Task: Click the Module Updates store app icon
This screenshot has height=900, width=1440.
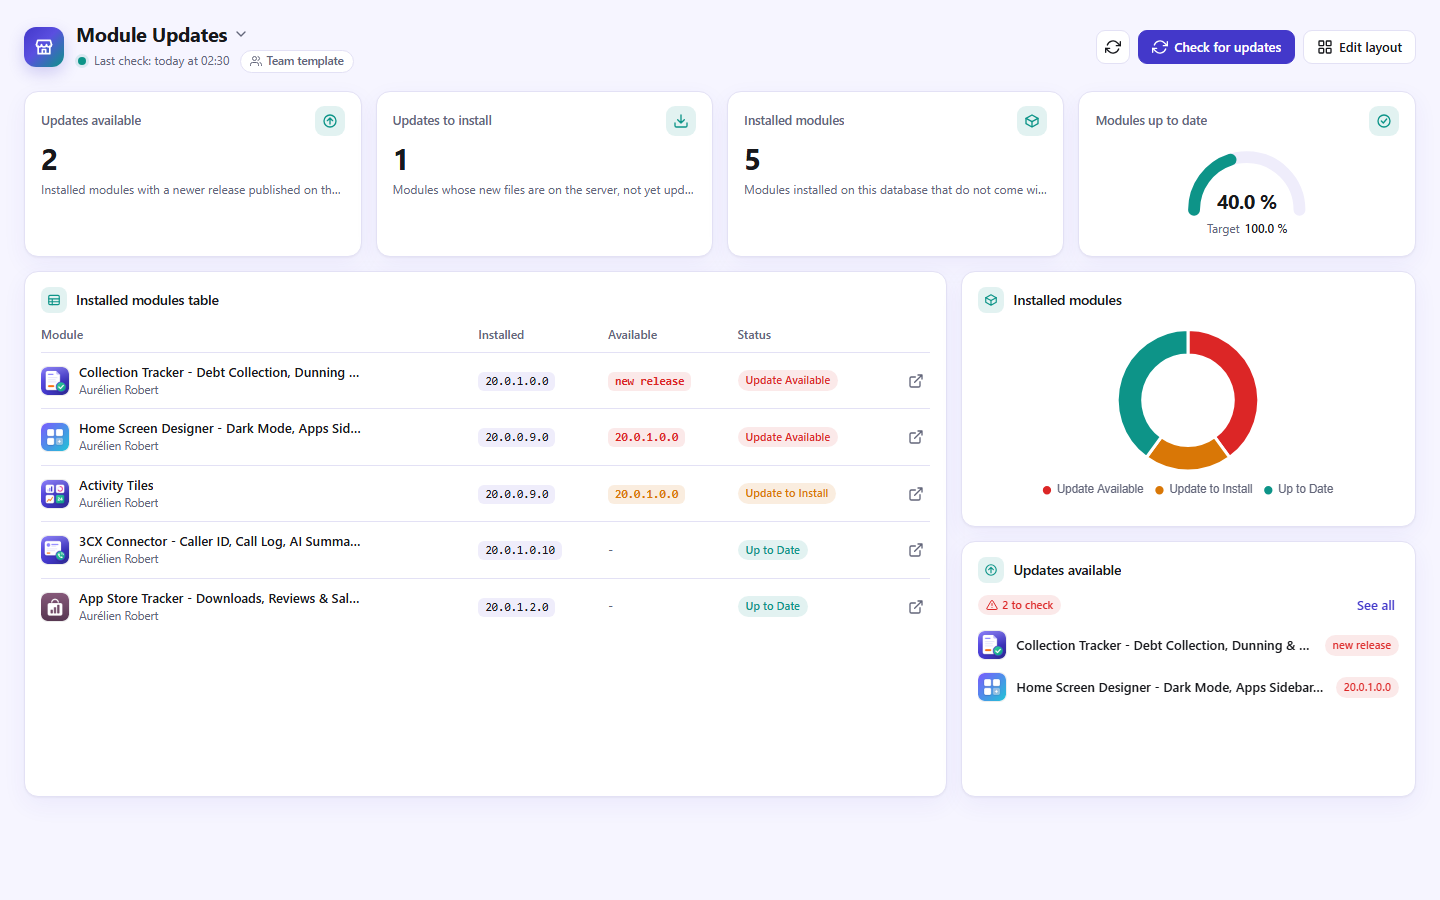Action: [44, 47]
